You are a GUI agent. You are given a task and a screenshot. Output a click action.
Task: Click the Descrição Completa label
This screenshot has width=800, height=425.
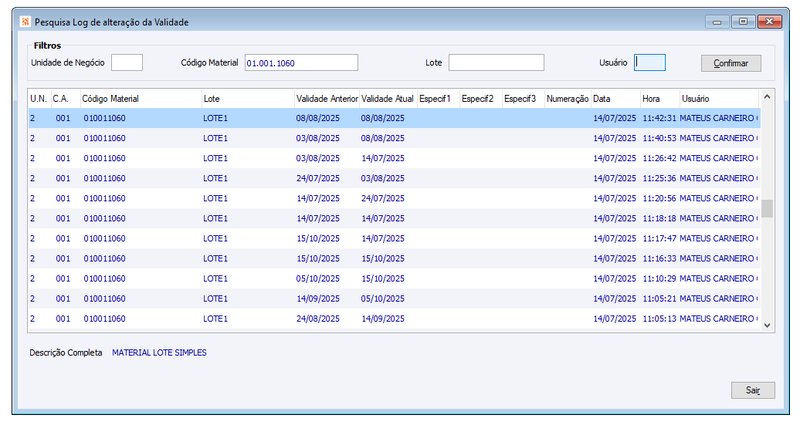(65, 353)
